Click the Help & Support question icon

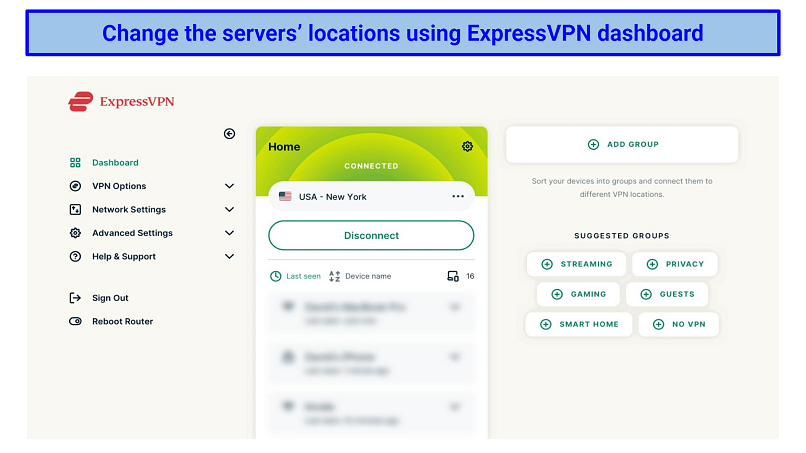pos(75,256)
